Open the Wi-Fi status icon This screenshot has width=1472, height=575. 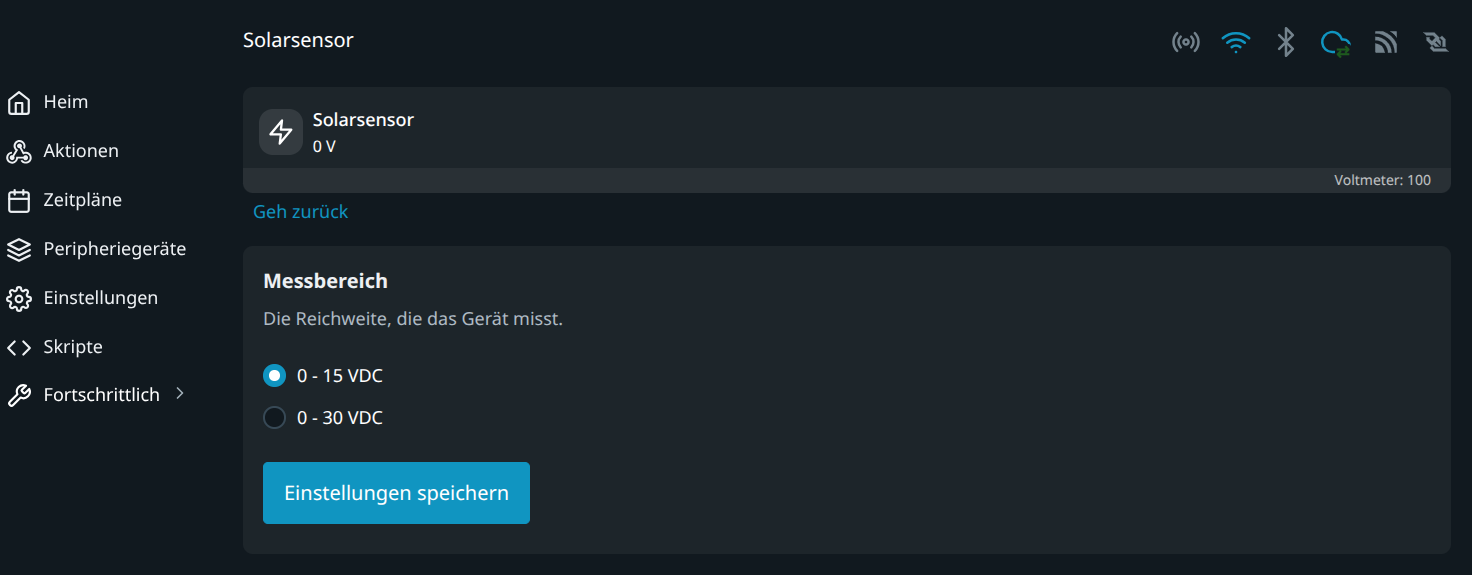tap(1236, 42)
